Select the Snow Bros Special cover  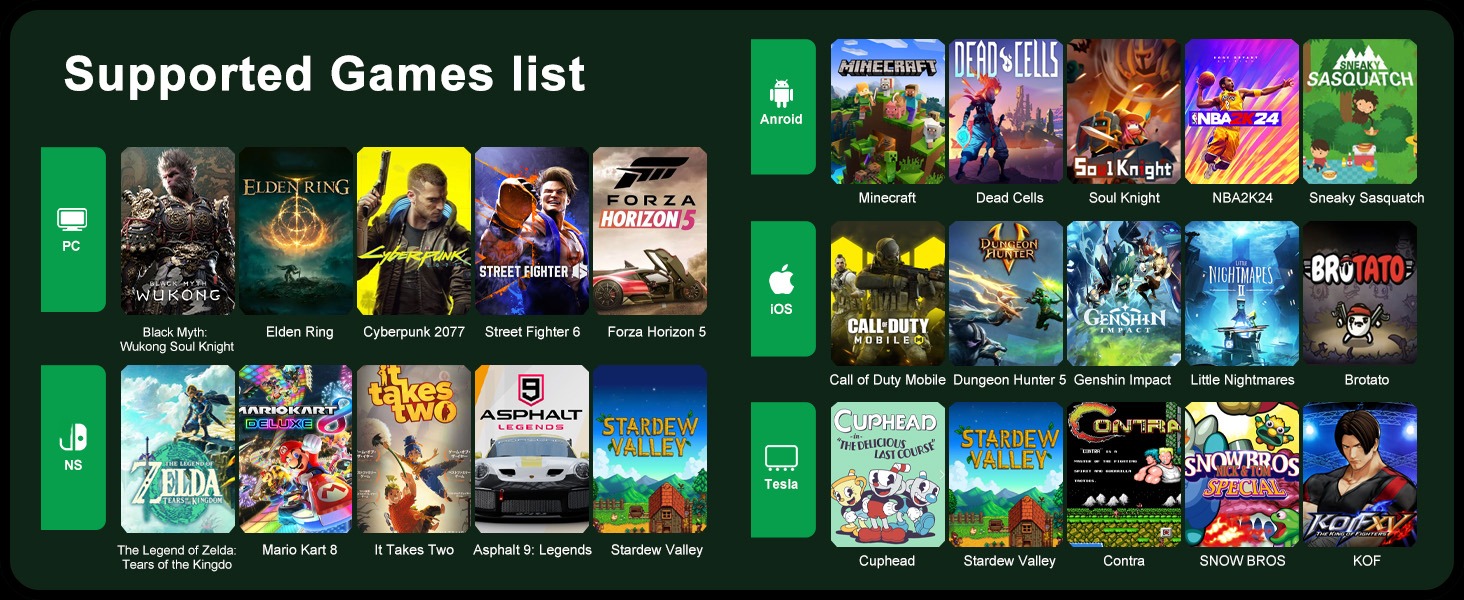1242,474
